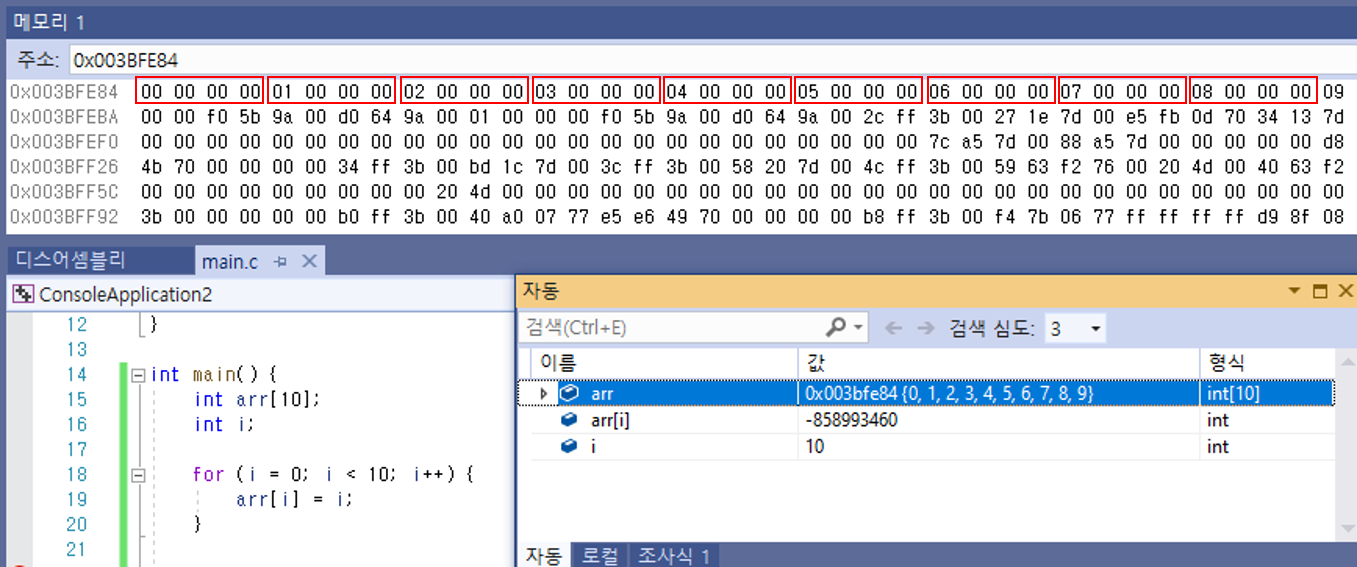Switch to the 디스어셈블리 tab
The image size is (1357, 567).
point(70,261)
